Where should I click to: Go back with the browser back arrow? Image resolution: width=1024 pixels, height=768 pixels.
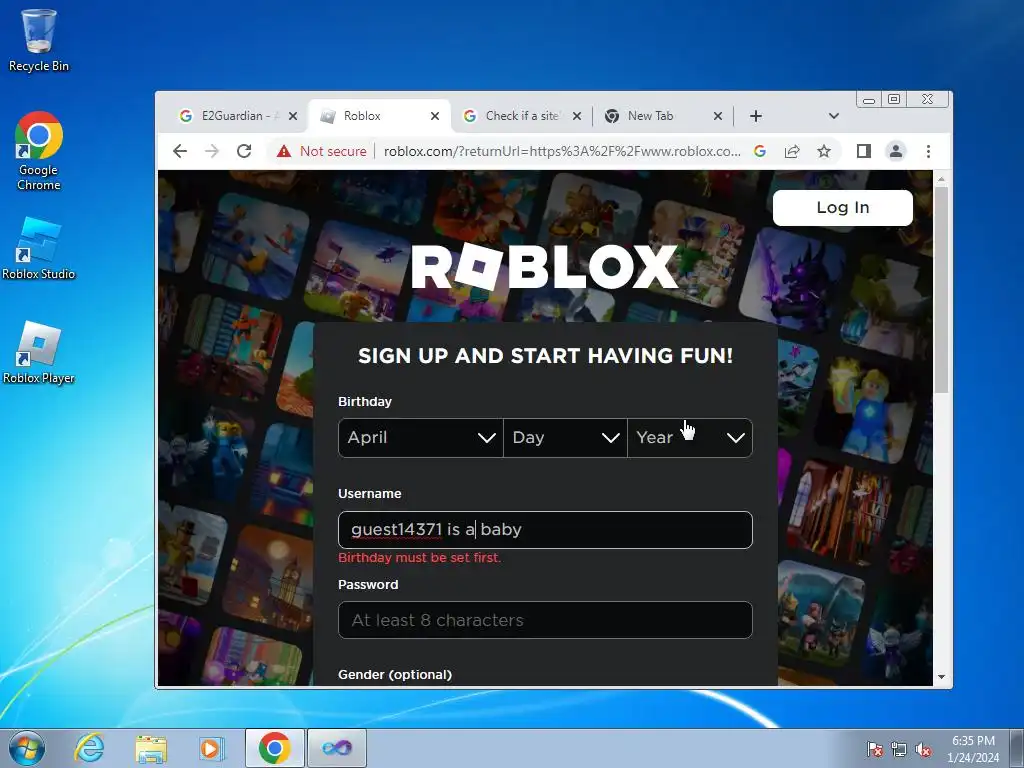180,152
